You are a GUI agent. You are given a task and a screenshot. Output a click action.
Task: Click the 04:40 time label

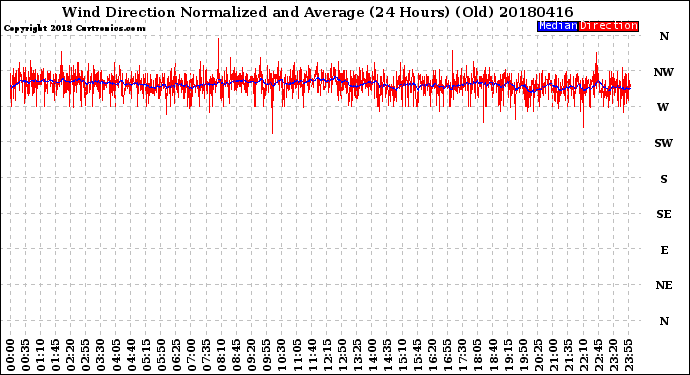pos(131,355)
